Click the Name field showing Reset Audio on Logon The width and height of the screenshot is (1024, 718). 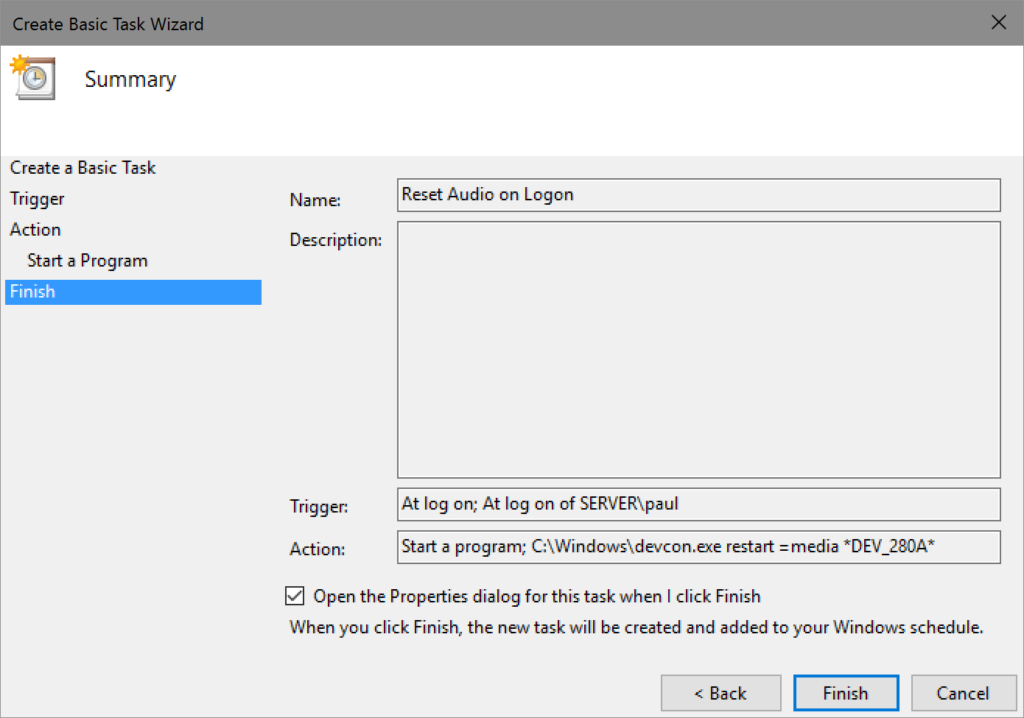tap(698, 195)
